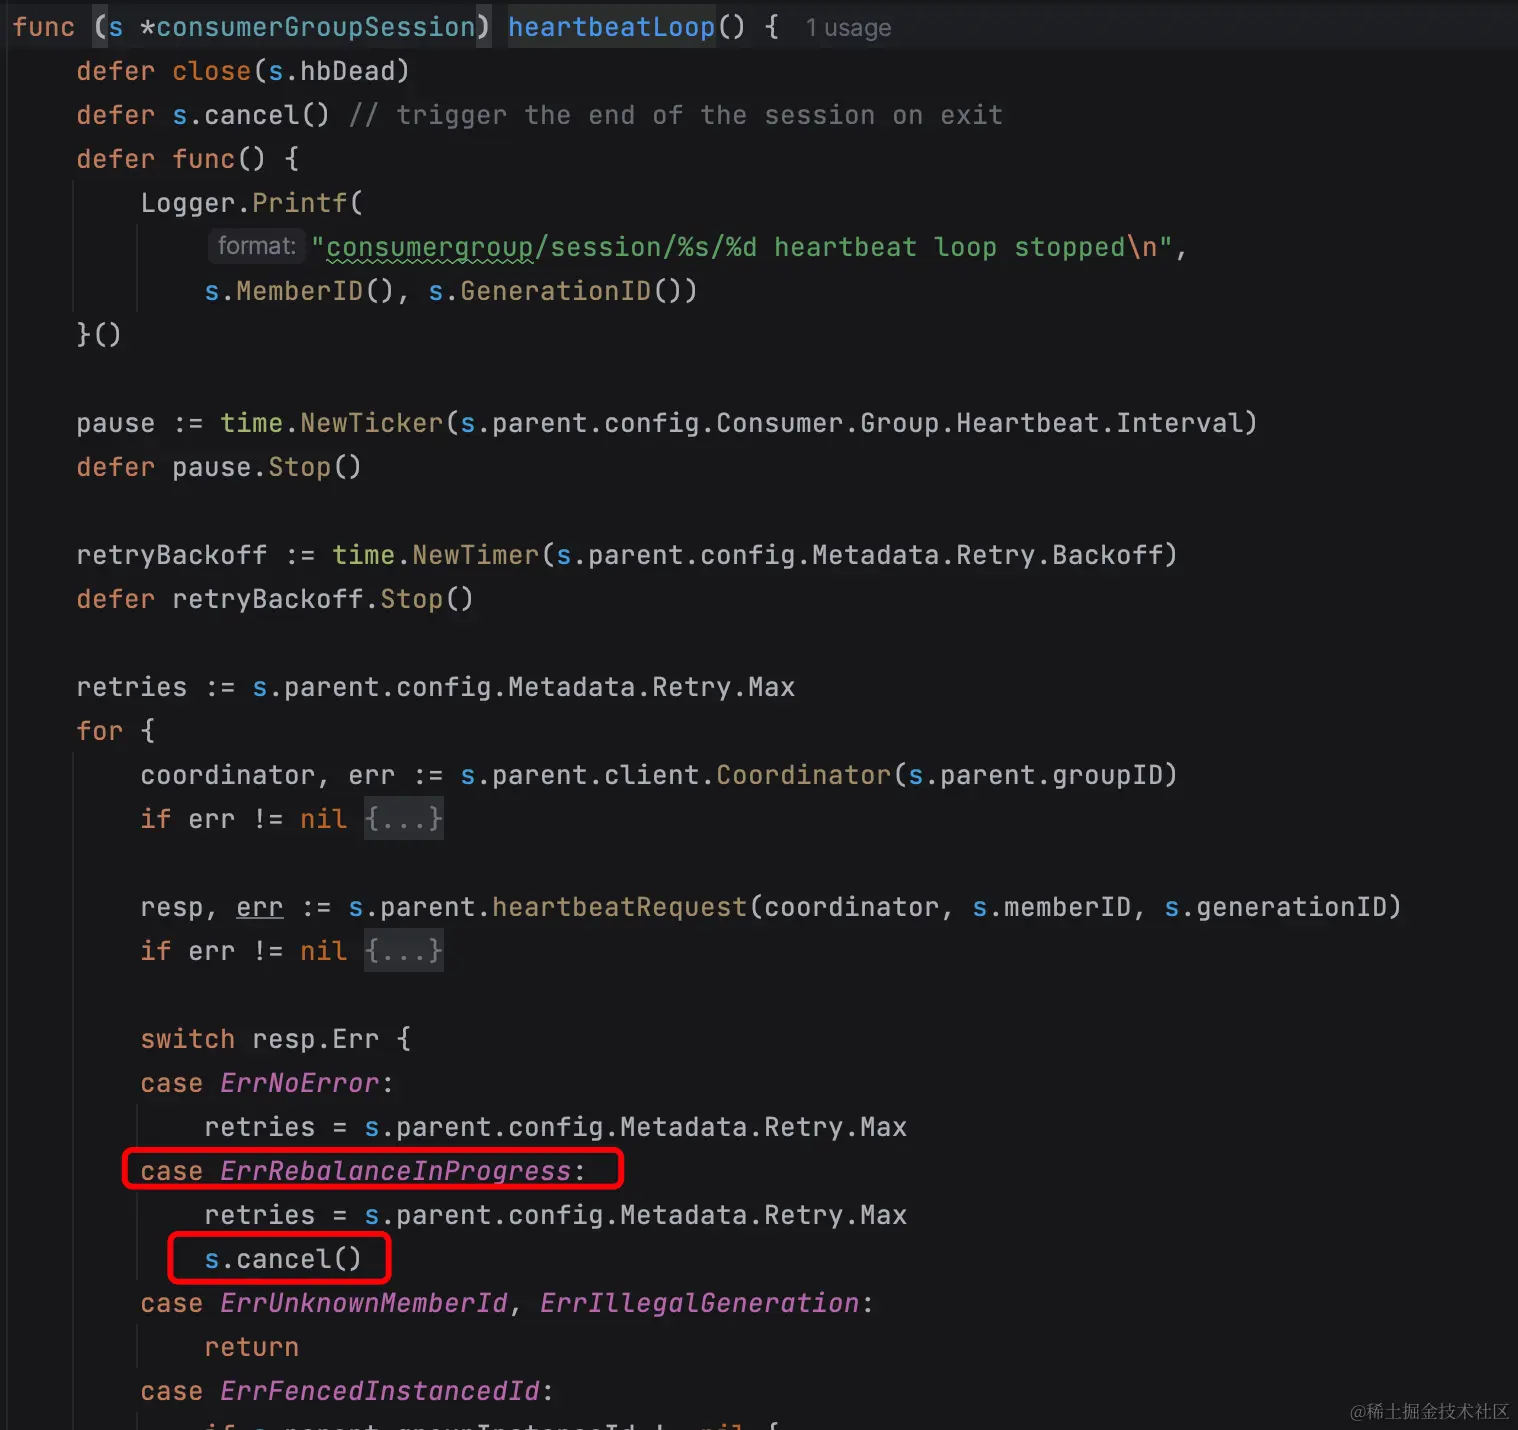Image resolution: width=1518 pixels, height=1430 pixels.
Task: Click close(s.hbDead) call
Action: (x=291, y=71)
